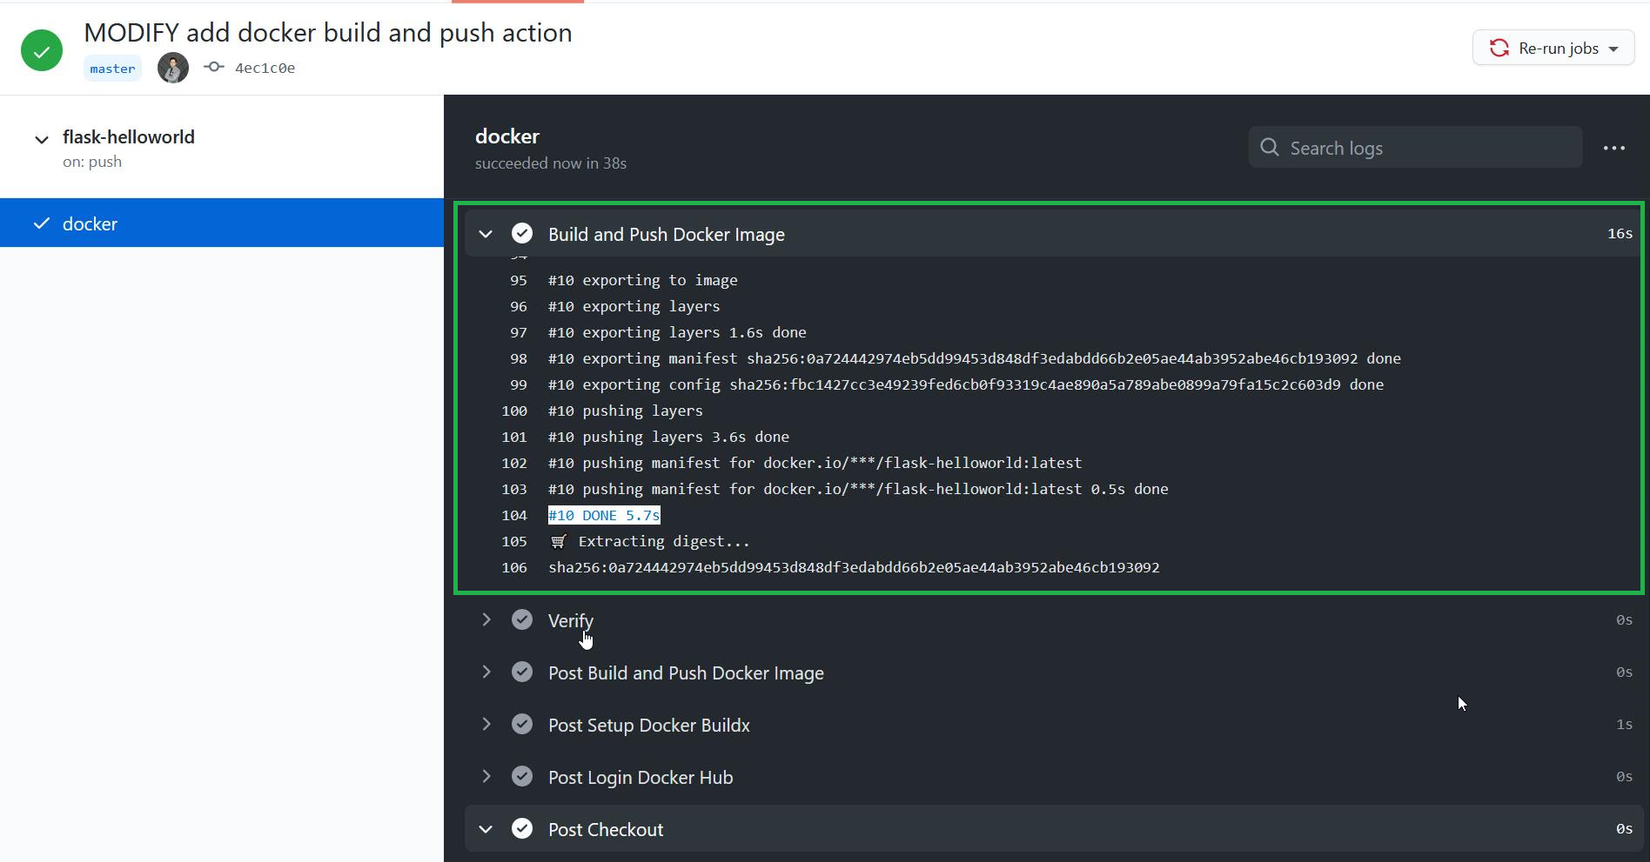Expand the Post Setup Docker Buildx step
The image size is (1650, 862).
tap(486, 724)
